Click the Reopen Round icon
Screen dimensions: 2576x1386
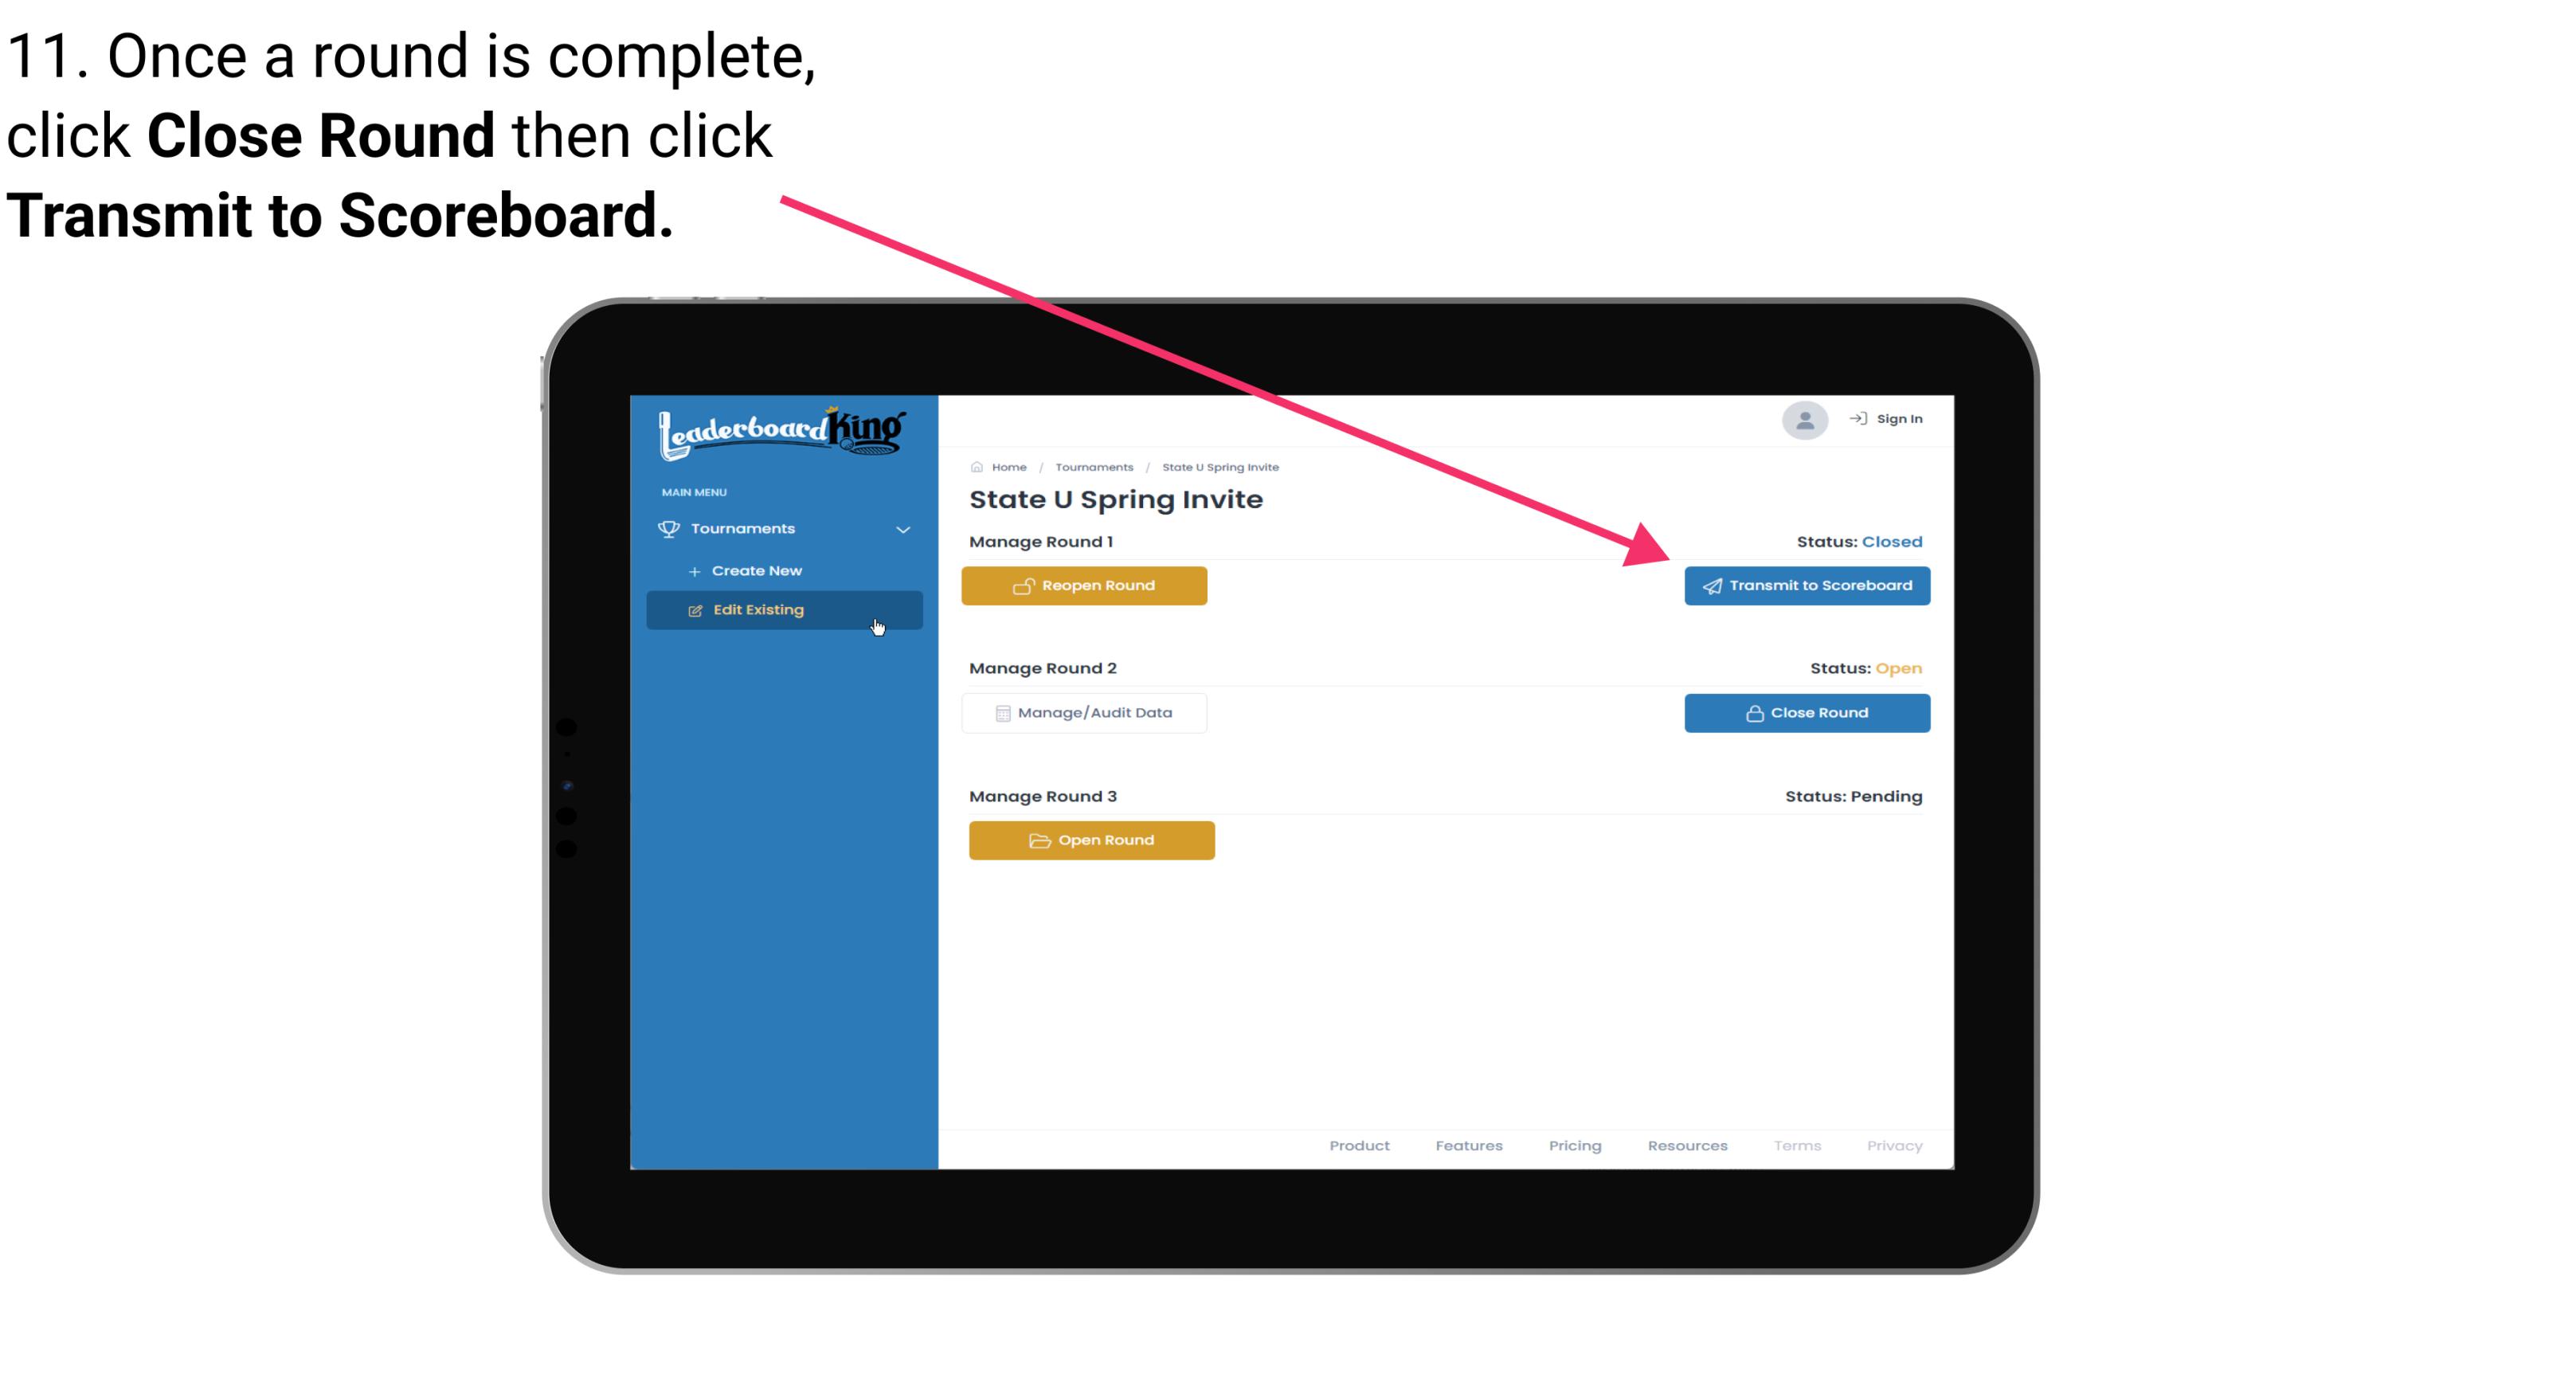[1024, 585]
